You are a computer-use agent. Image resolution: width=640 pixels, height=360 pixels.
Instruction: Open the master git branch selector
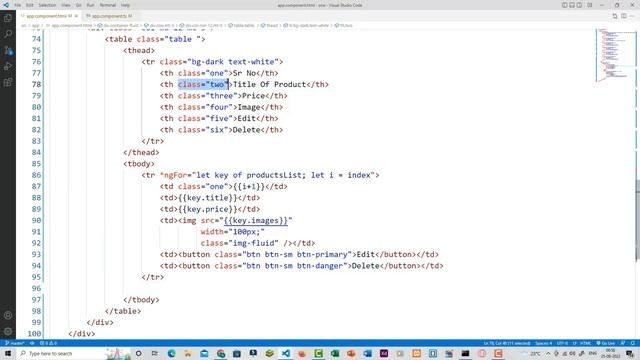pyautogui.click(x=15, y=343)
